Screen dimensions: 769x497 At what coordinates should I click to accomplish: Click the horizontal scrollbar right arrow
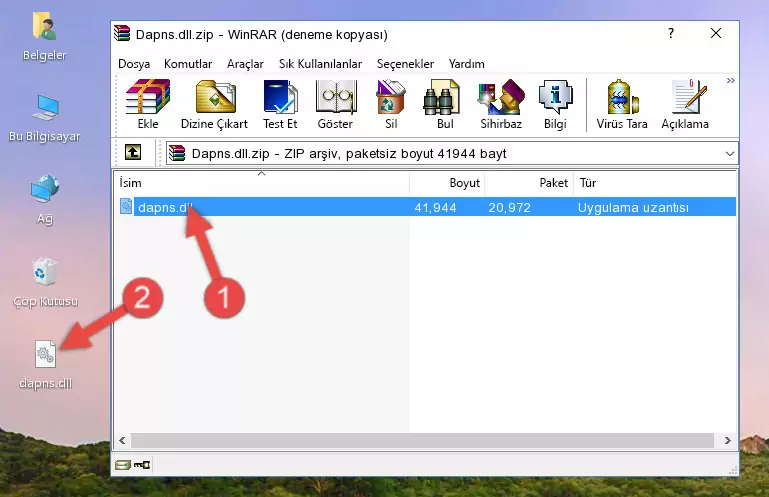(x=728, y=441)
